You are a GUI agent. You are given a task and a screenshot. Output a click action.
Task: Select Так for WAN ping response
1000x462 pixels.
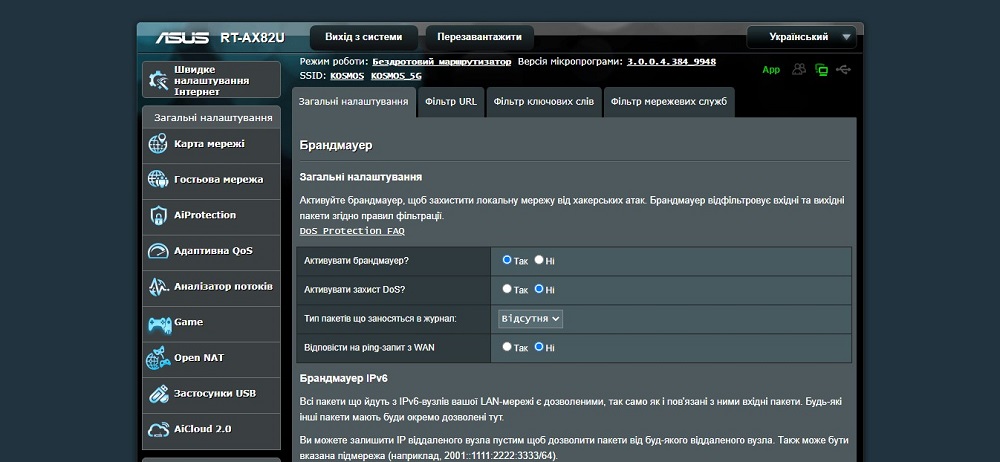tap(507, 346)
